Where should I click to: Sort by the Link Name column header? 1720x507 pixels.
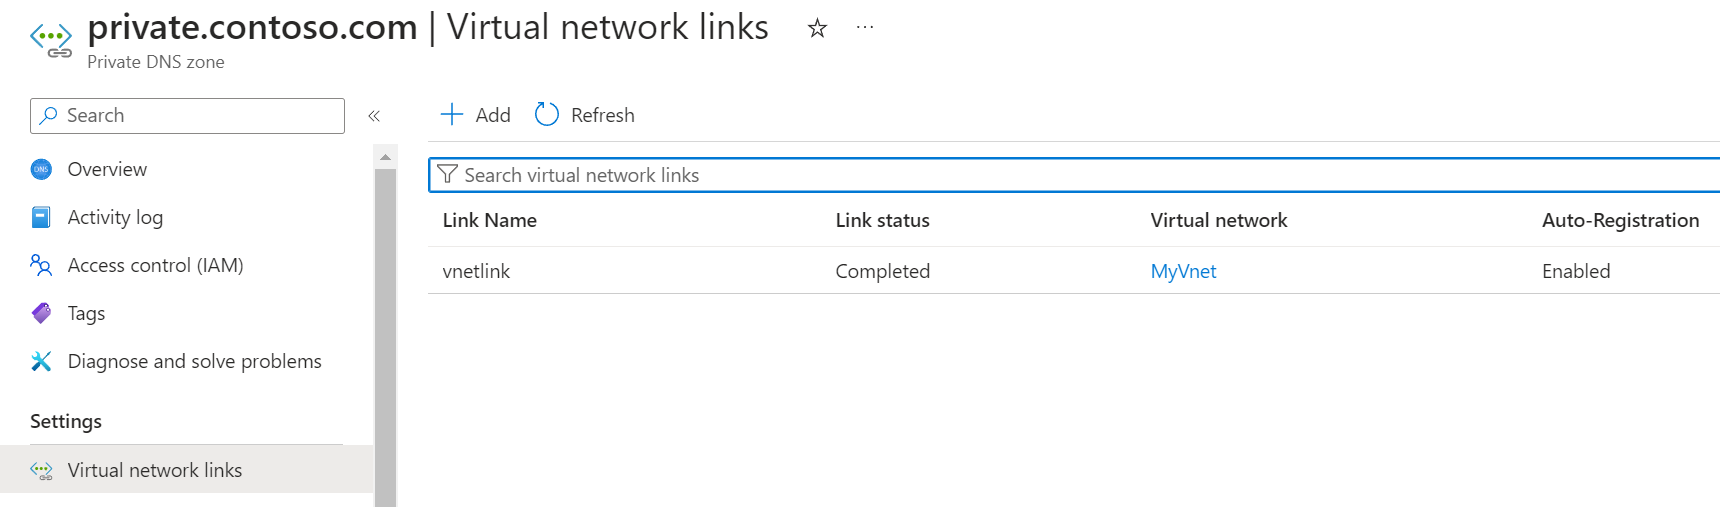point(490,220)
